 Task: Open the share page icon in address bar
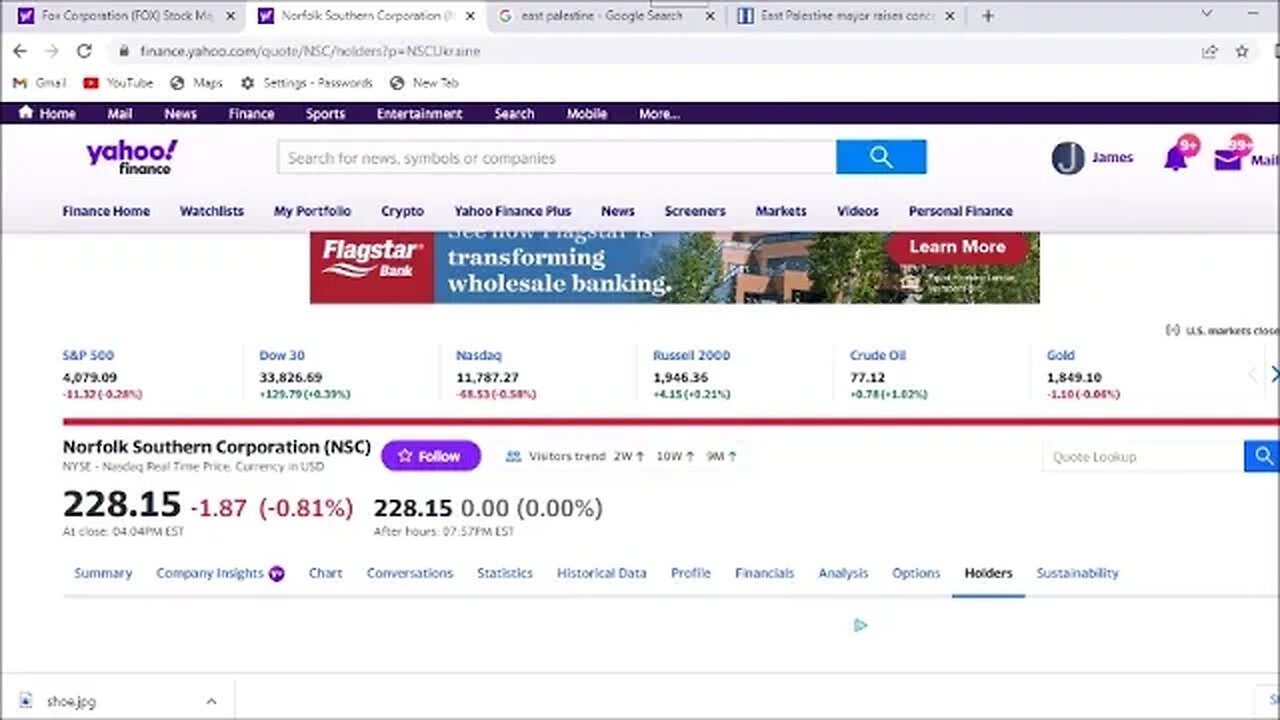pyautogui.click(x=1210, y=51)
